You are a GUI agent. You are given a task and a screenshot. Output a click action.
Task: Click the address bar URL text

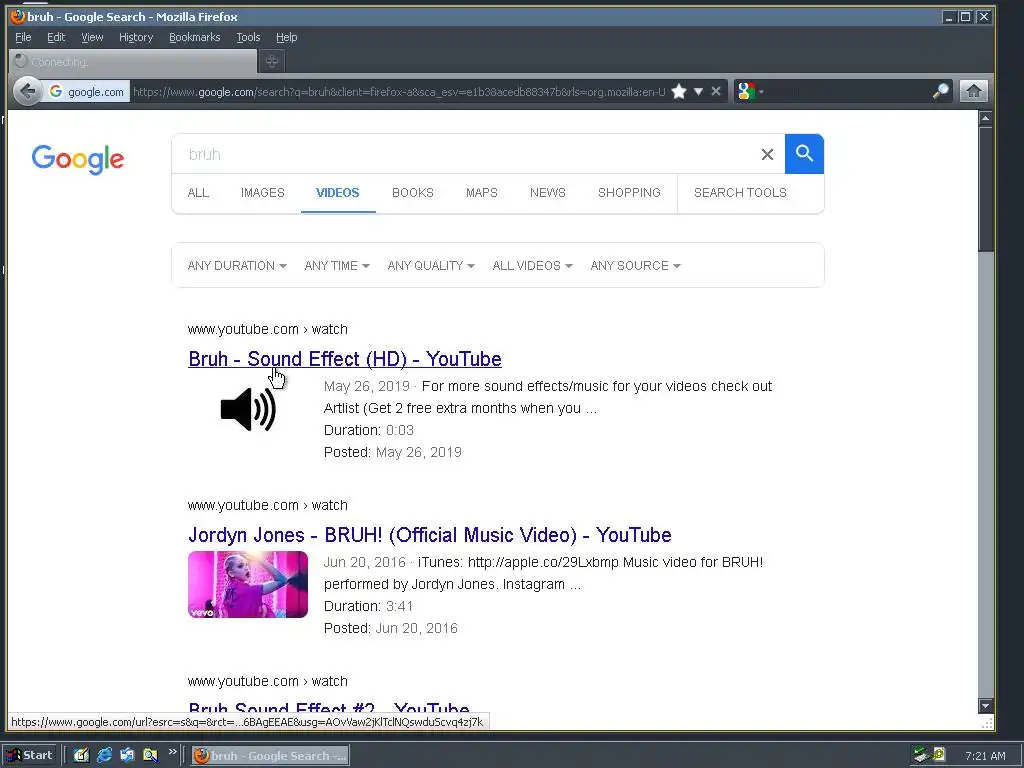pyautogui.click(x=399, y=92)
